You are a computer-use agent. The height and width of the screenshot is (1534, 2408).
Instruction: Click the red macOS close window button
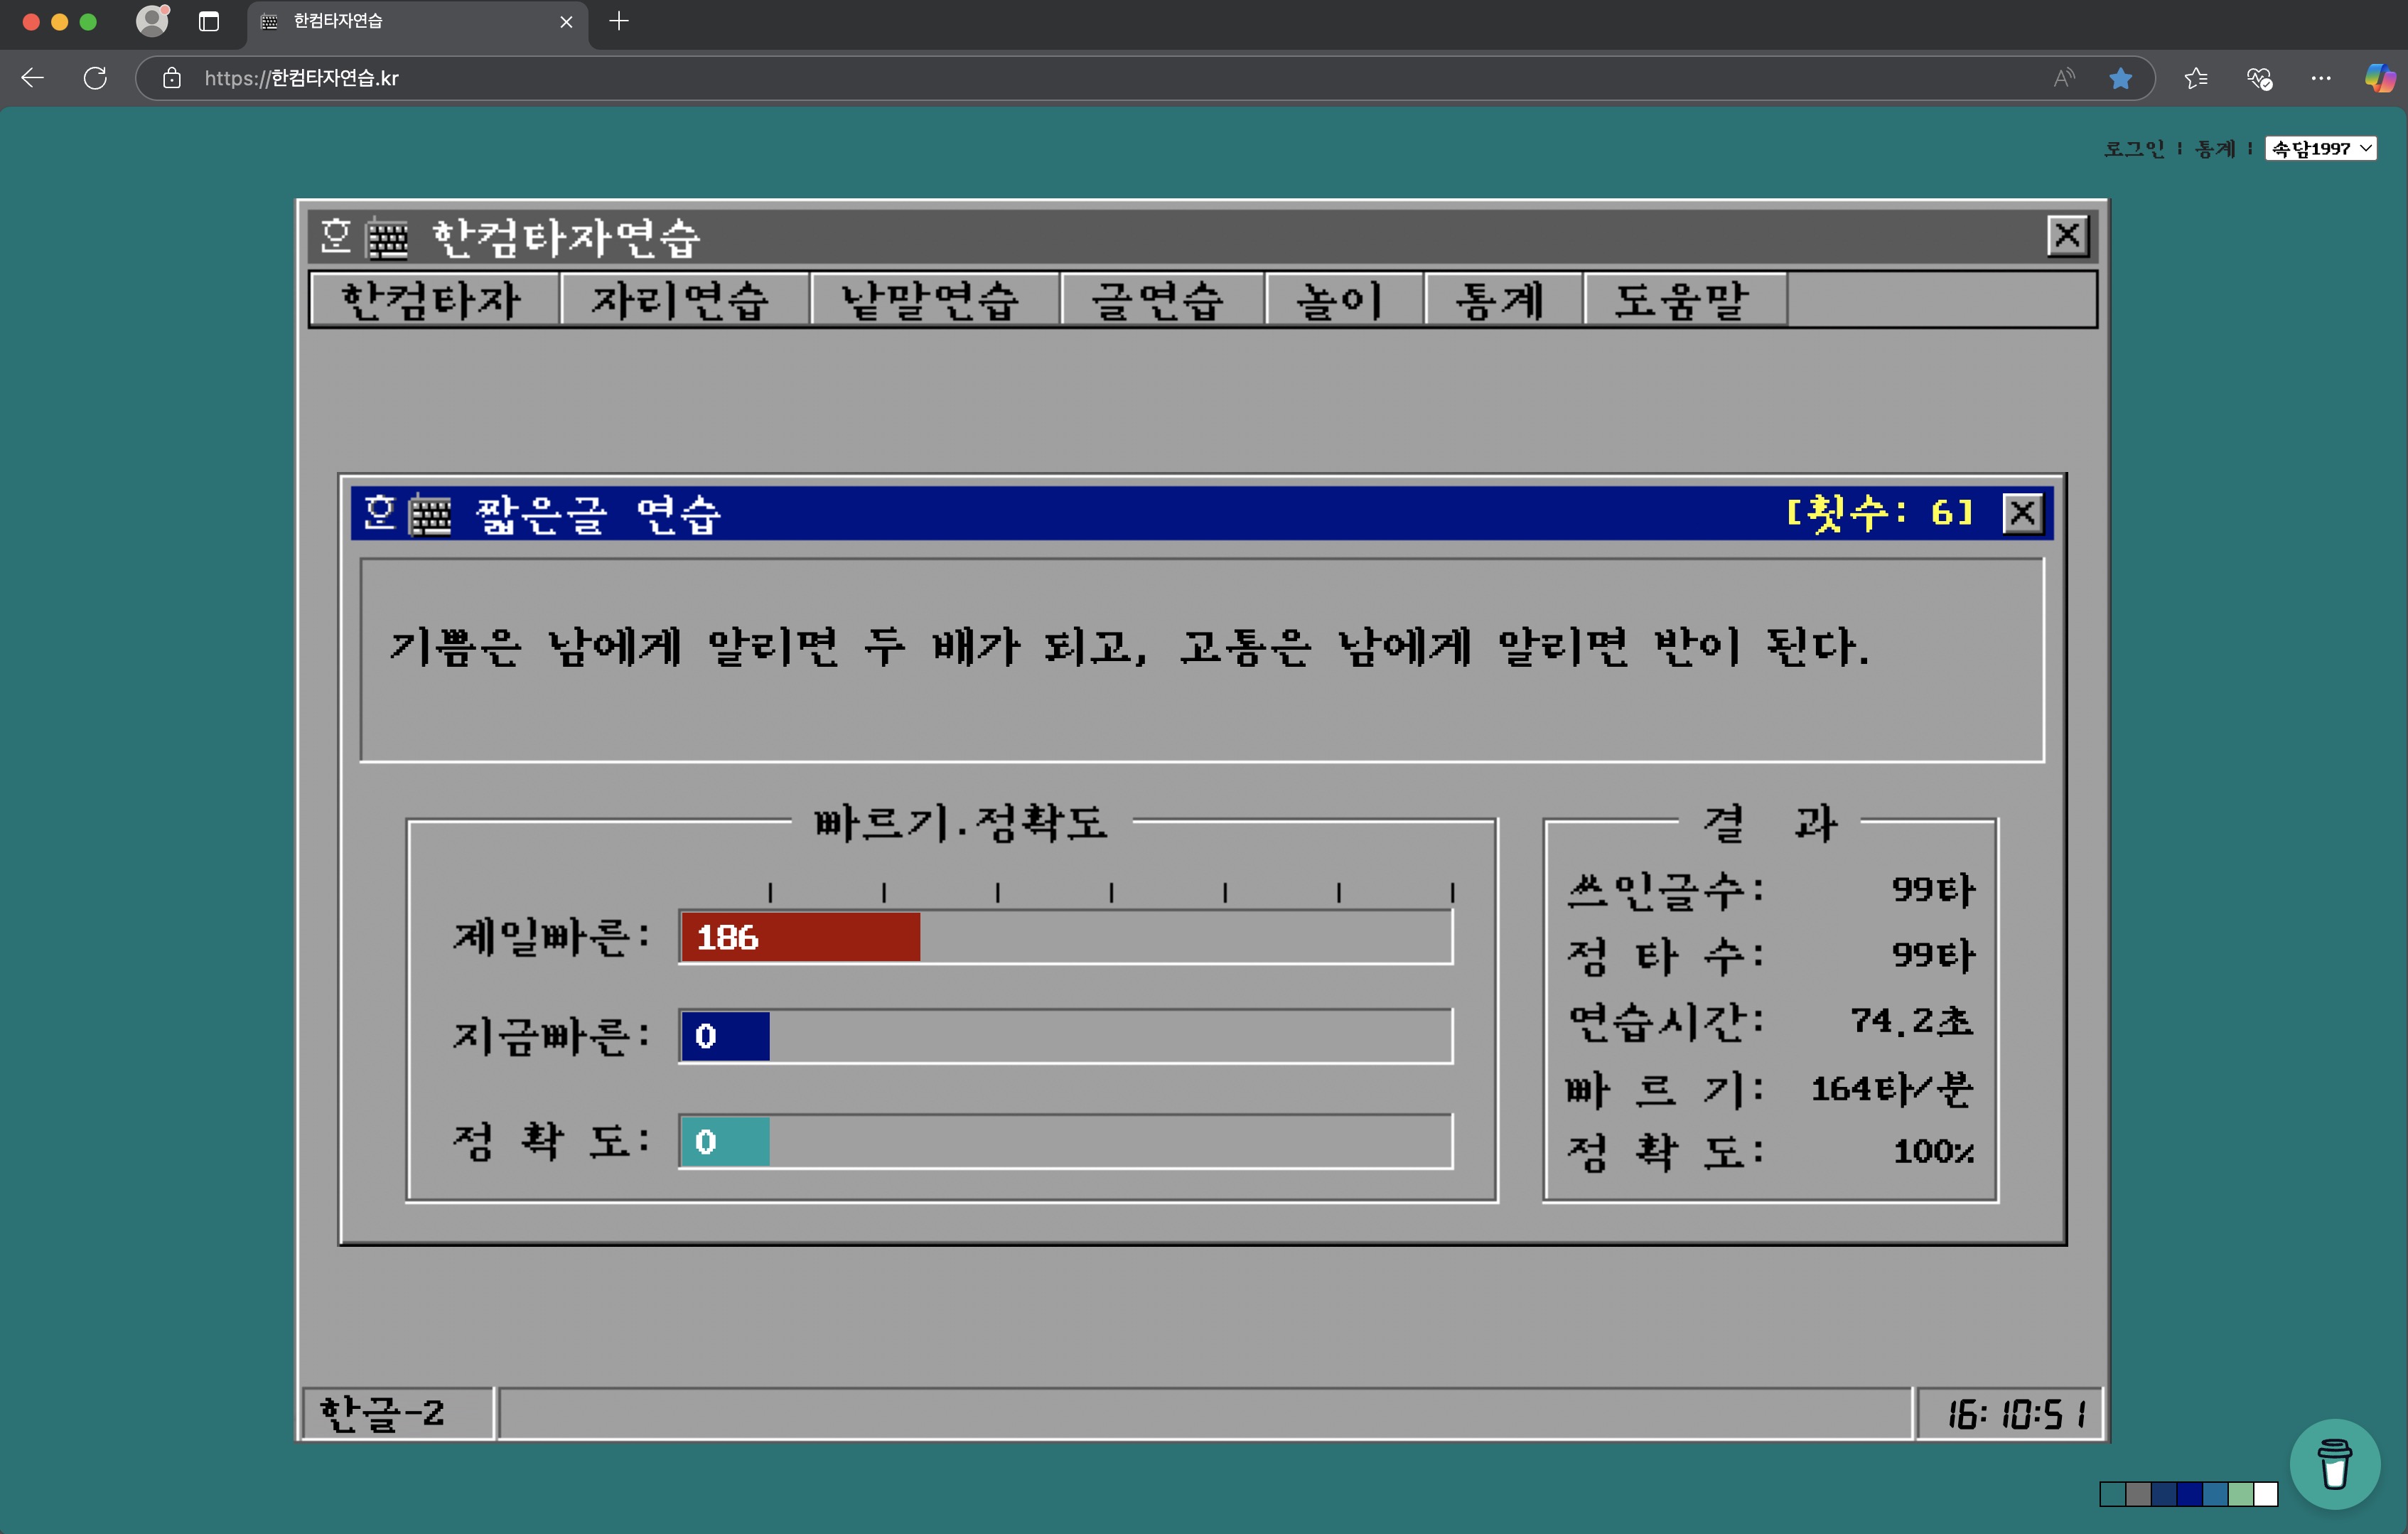click(x=31, y=21)
